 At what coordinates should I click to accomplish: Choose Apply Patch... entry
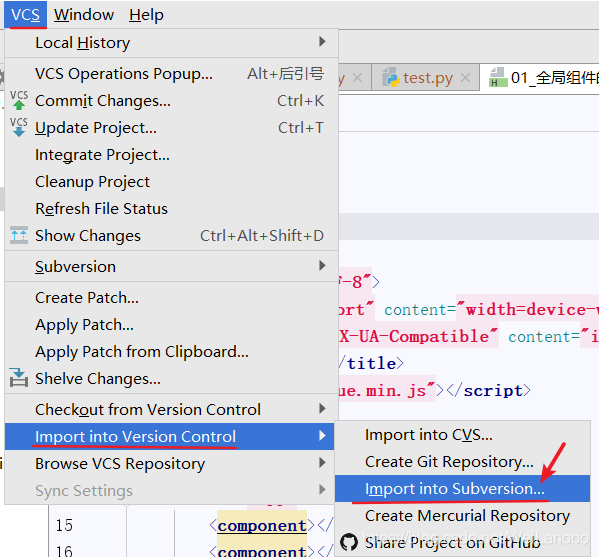[x=172, y=325]
